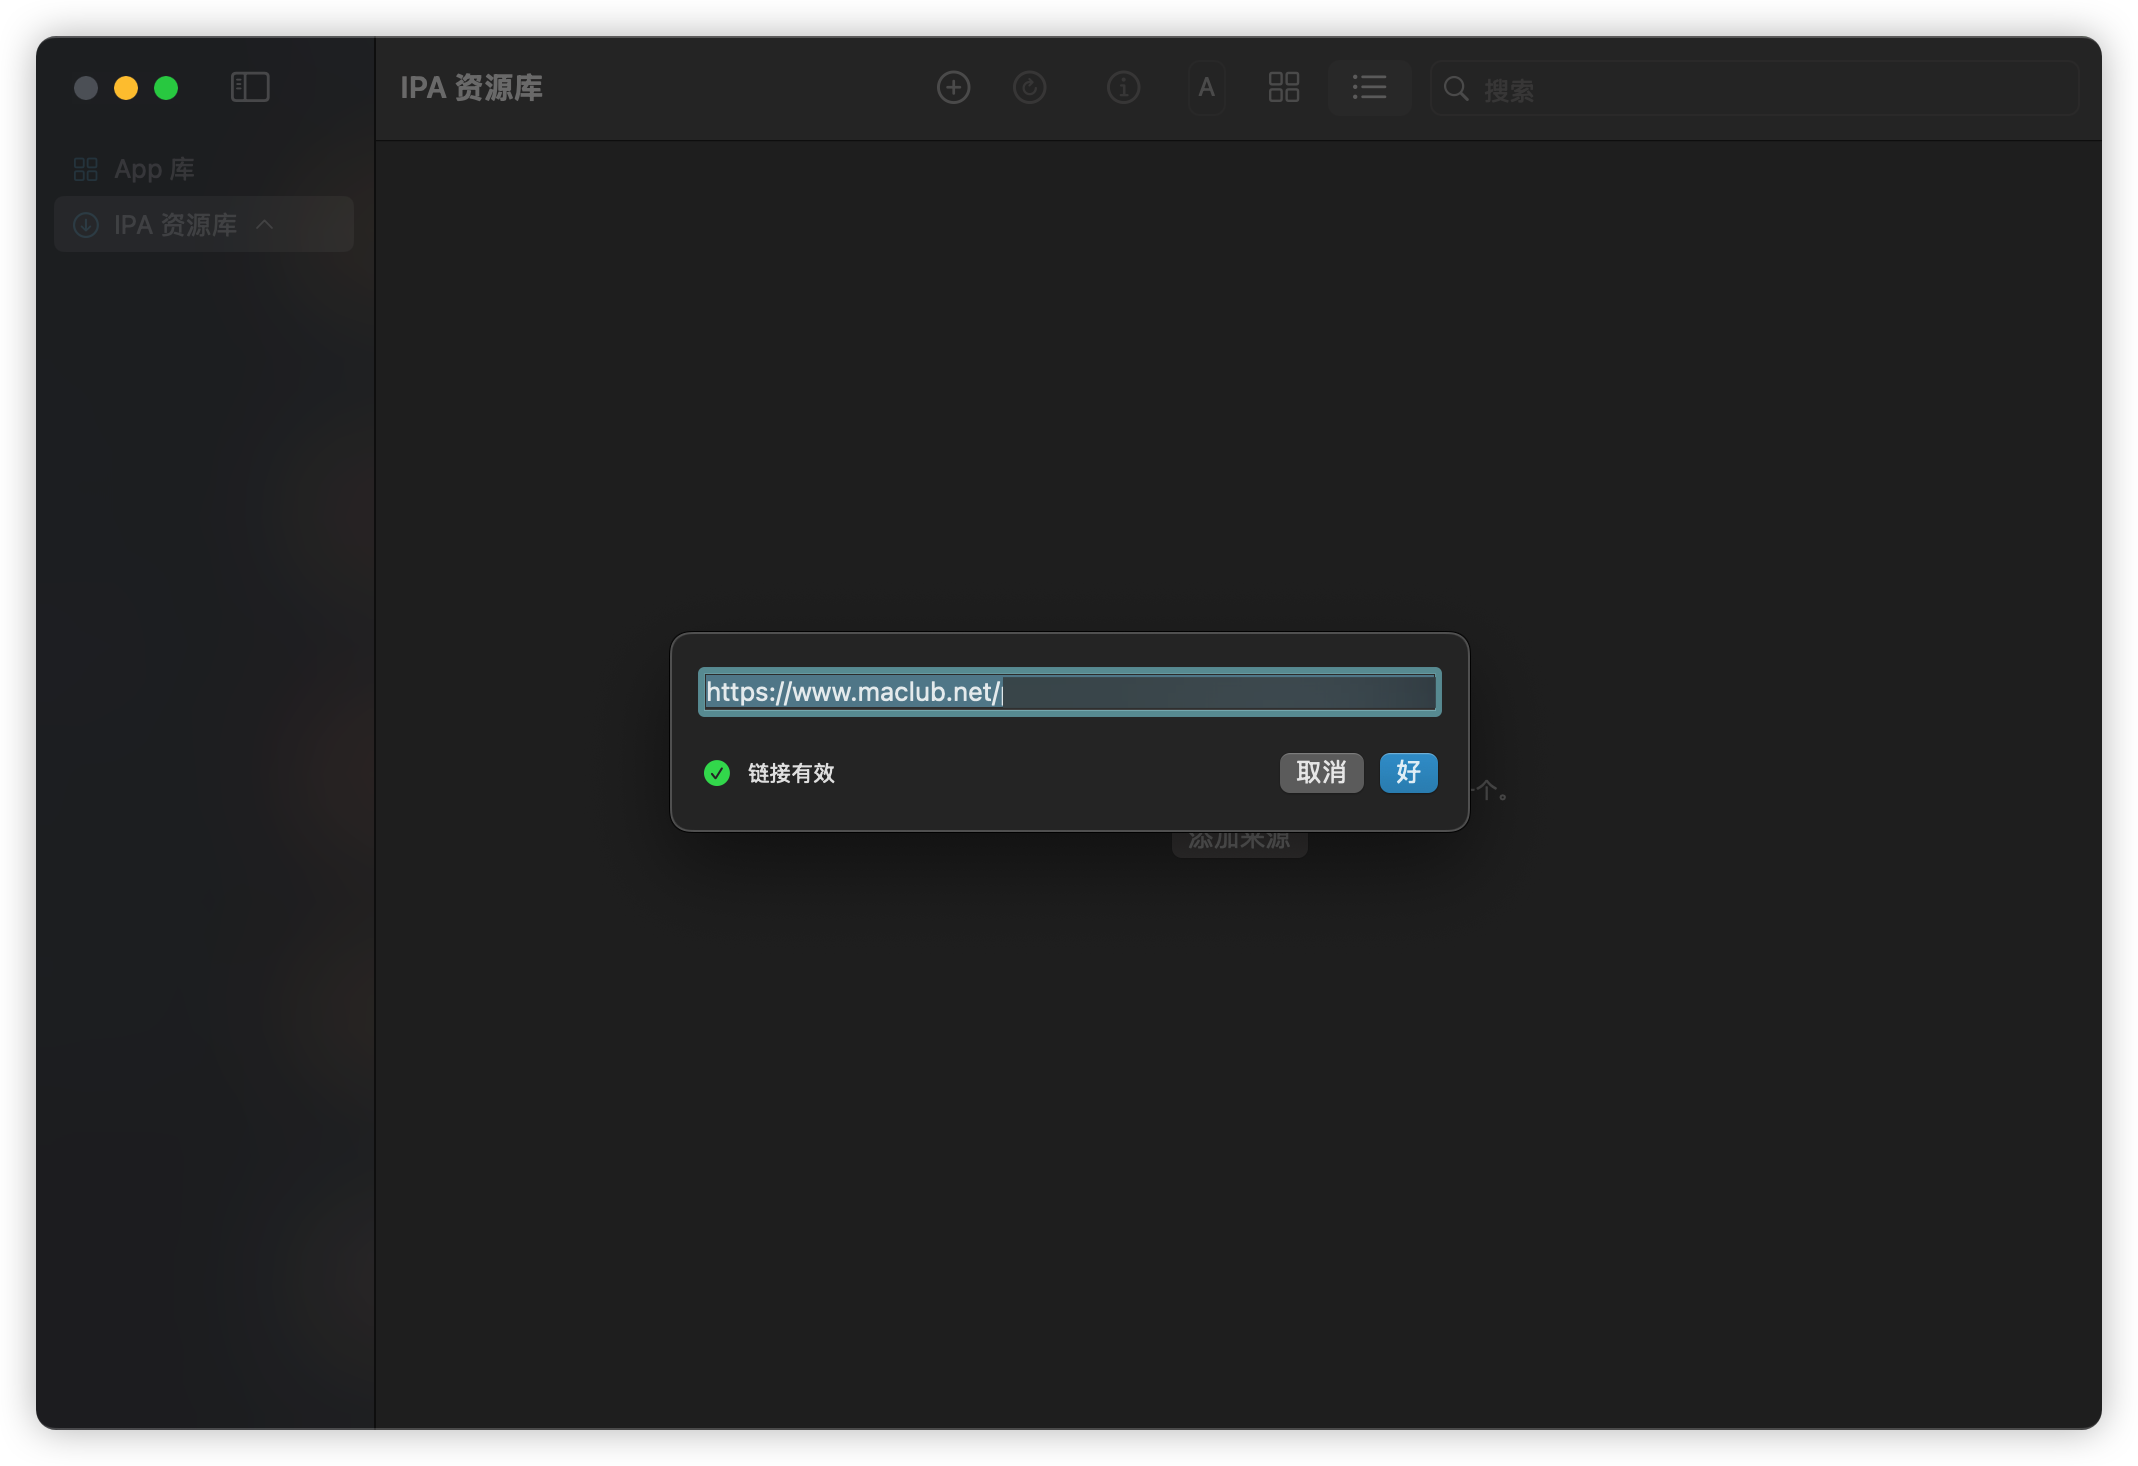Switch to list view layout

click(1369, 88)
